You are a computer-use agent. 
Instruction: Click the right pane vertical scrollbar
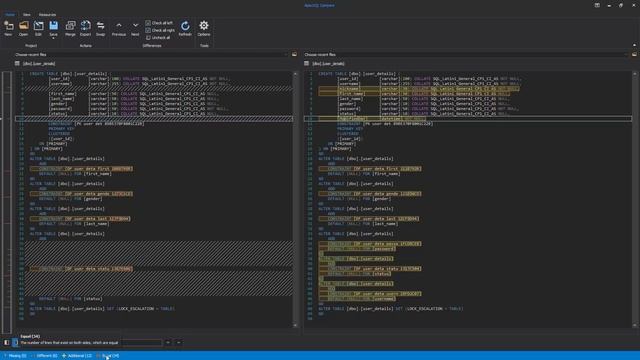pyautogui.click(x=635, y=199)
